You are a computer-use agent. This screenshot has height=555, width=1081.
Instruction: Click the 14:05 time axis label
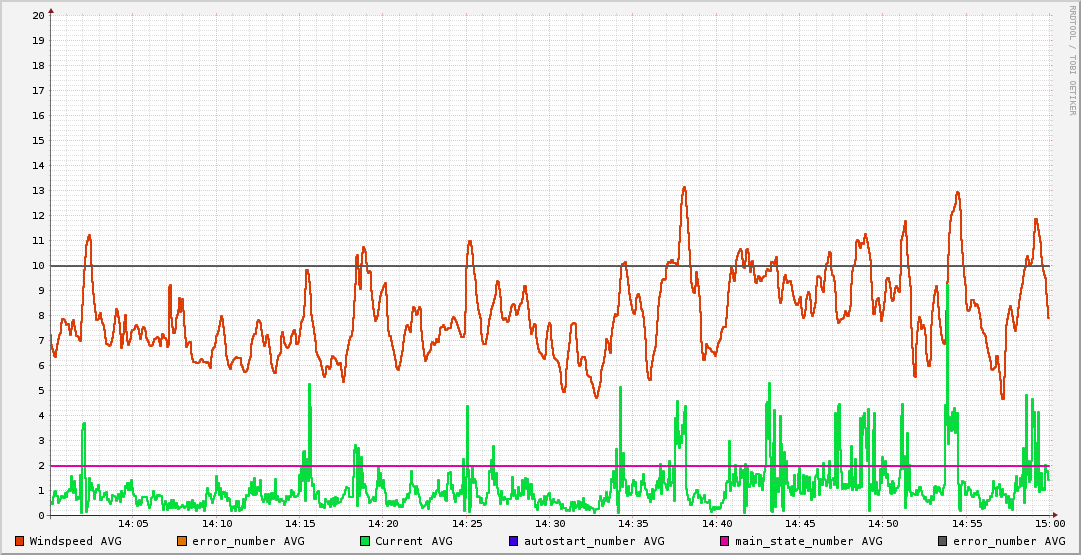click(x=134, y=523)
